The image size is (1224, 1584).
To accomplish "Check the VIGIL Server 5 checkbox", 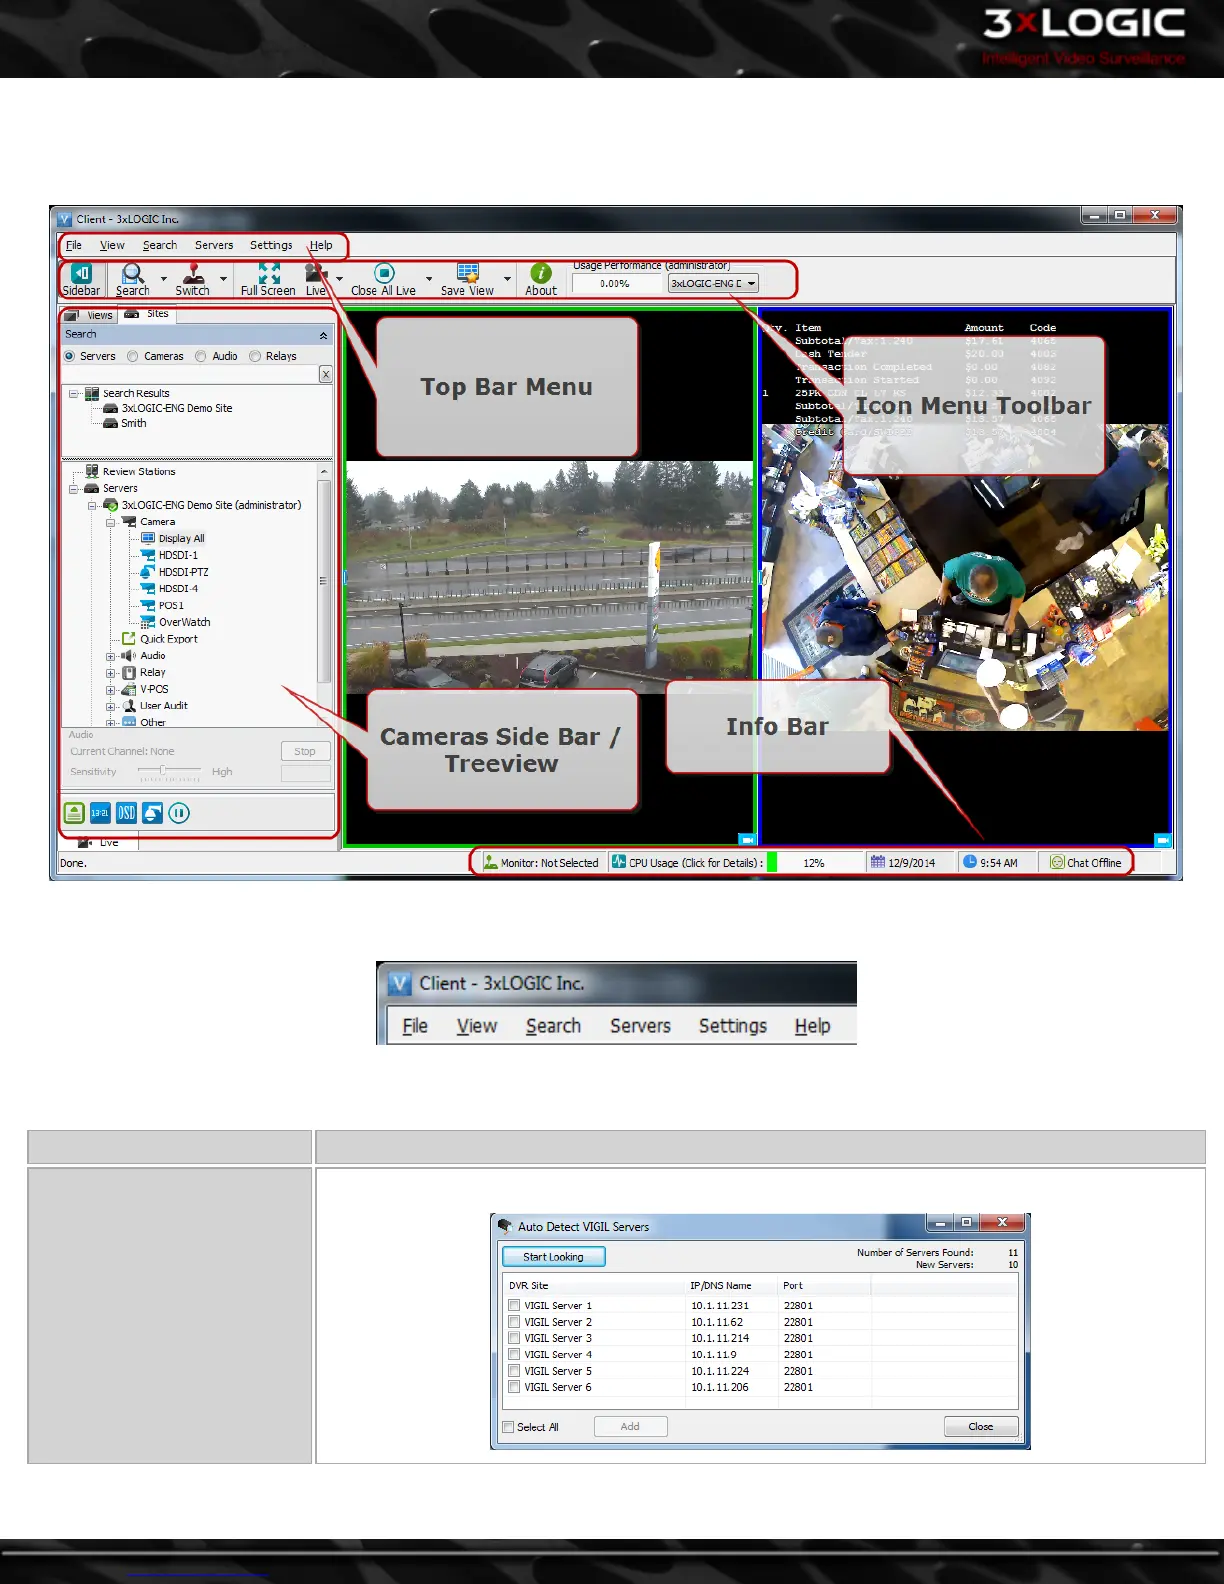I will click(x=514, y=1371).
